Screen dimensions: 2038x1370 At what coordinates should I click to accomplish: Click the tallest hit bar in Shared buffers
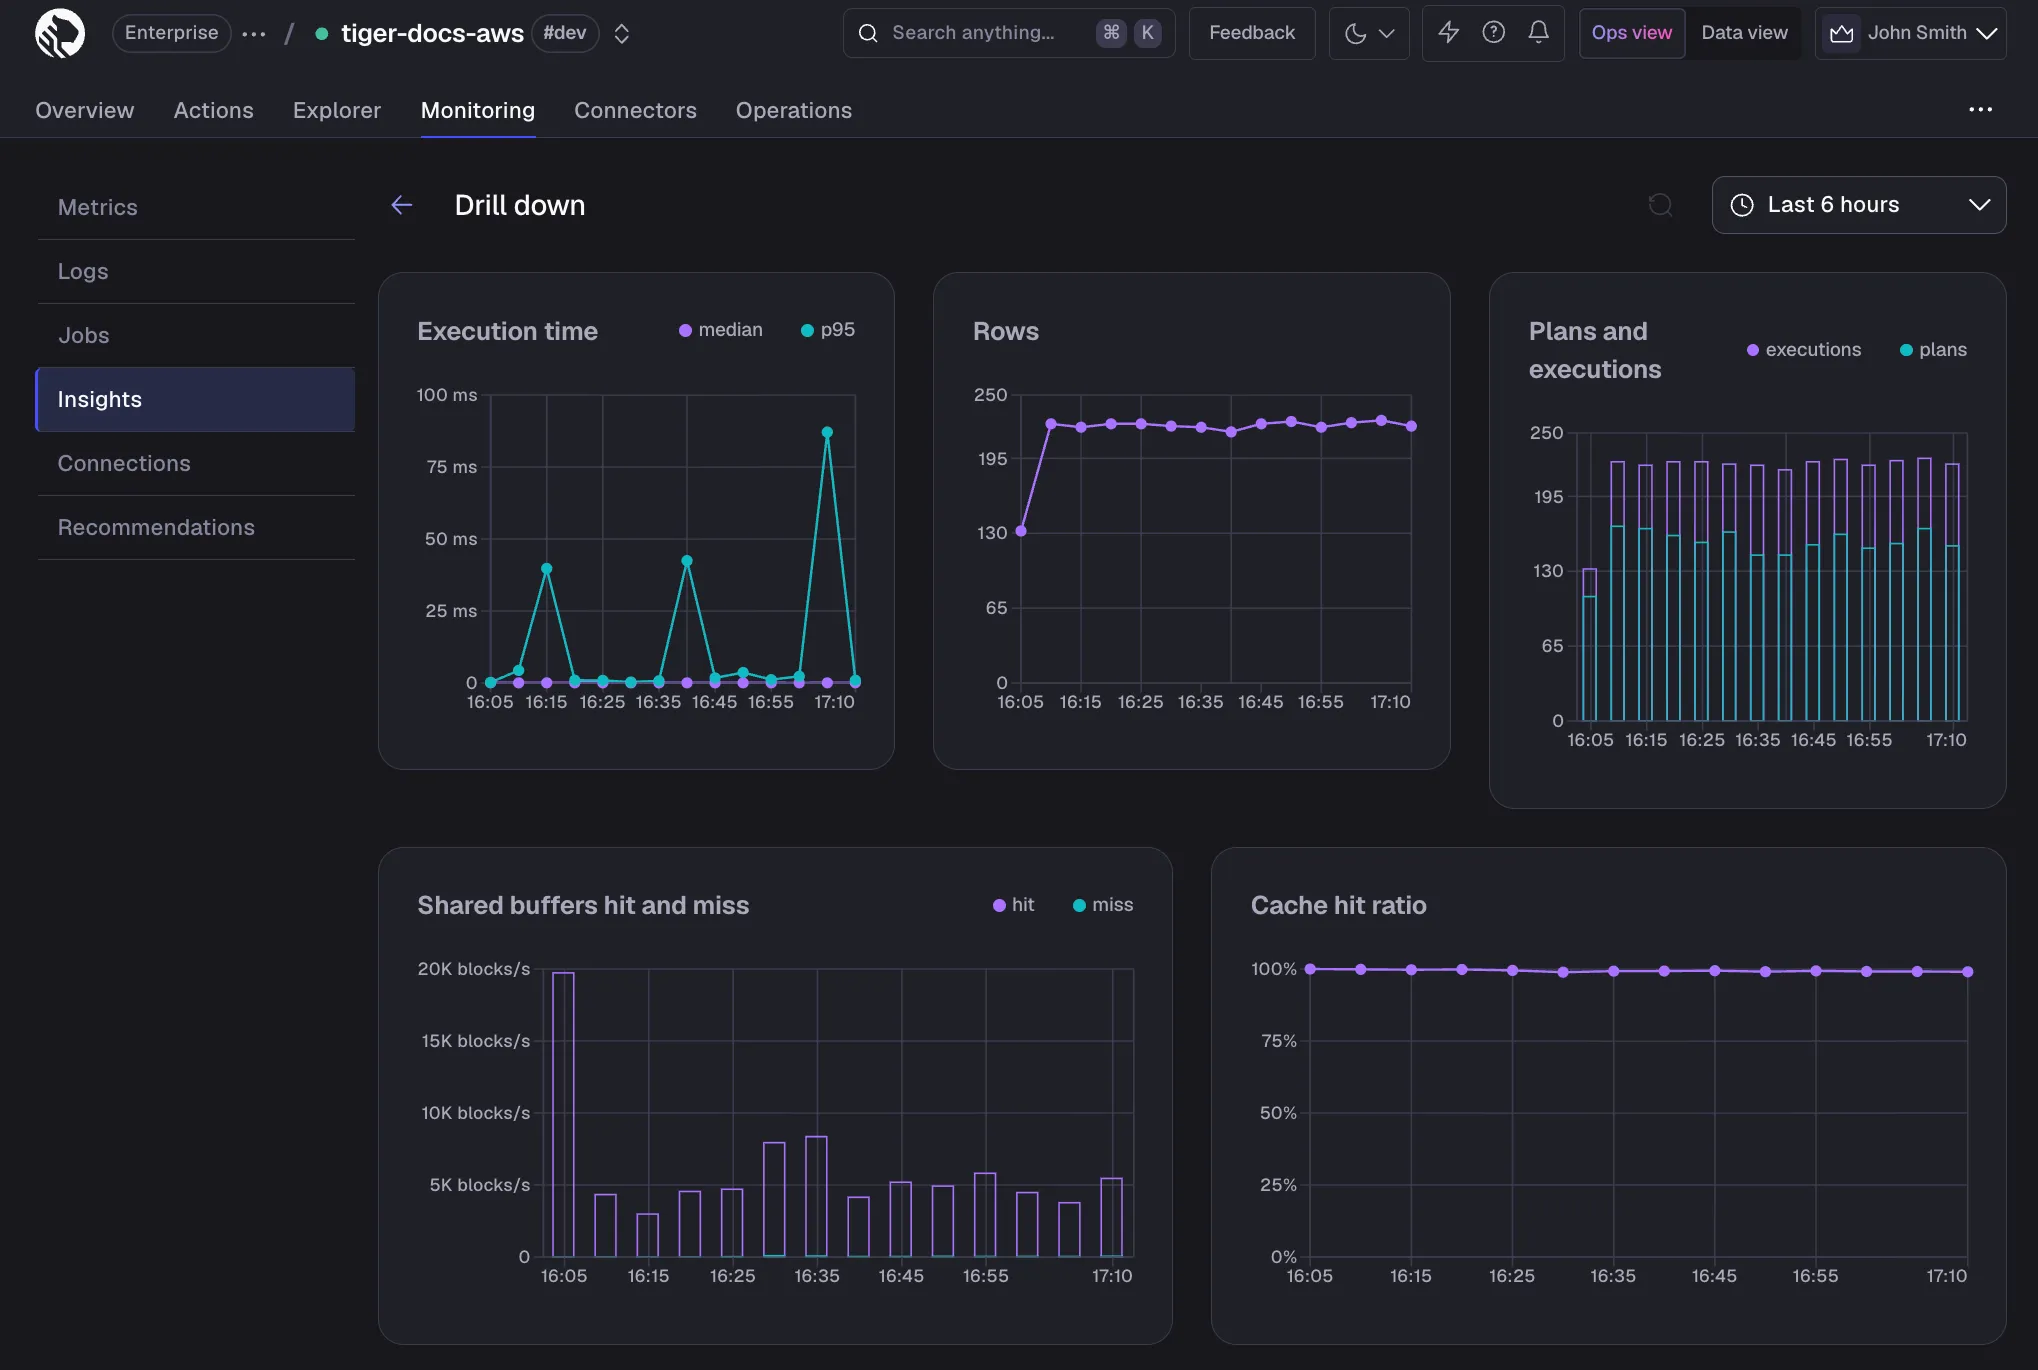(563, 1114)
